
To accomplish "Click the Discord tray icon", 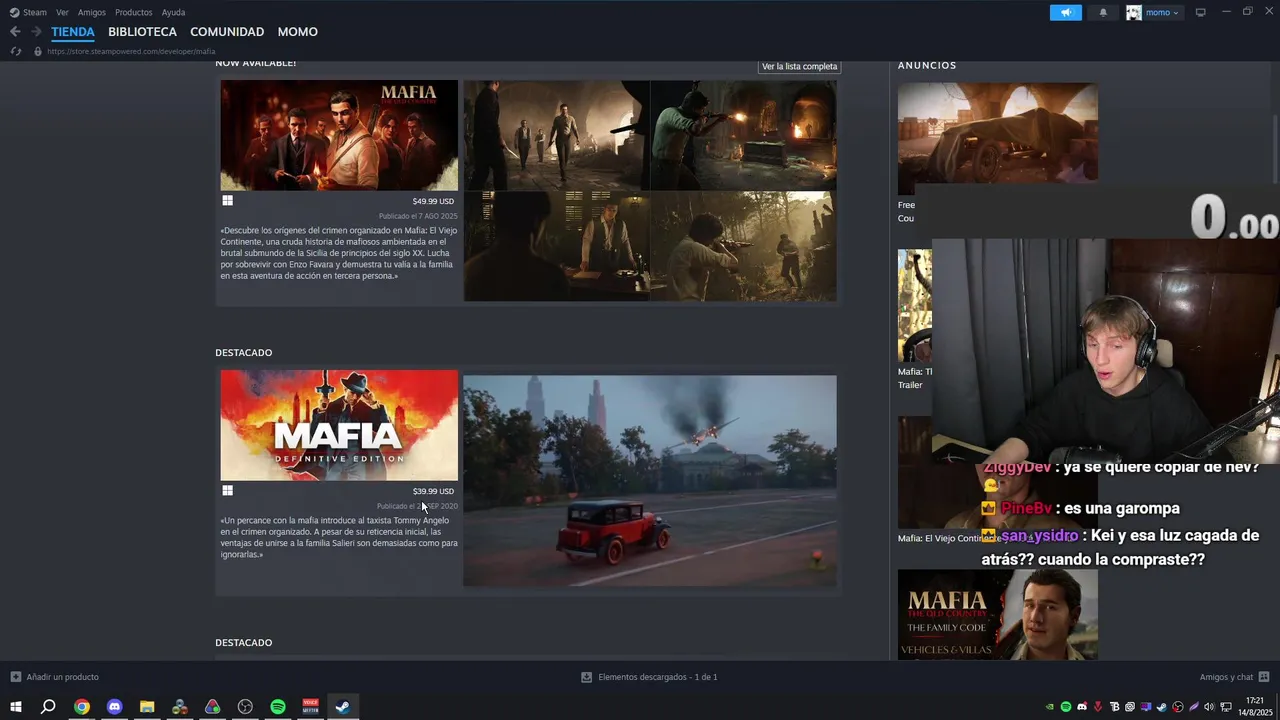I will coord(1082,707).
